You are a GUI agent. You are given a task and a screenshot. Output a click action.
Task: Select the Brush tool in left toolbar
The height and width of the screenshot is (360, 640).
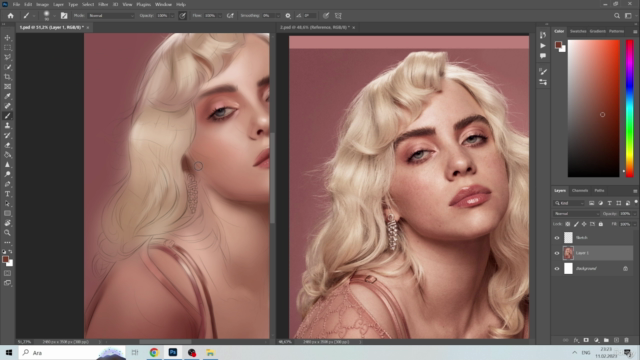[7, 116]
